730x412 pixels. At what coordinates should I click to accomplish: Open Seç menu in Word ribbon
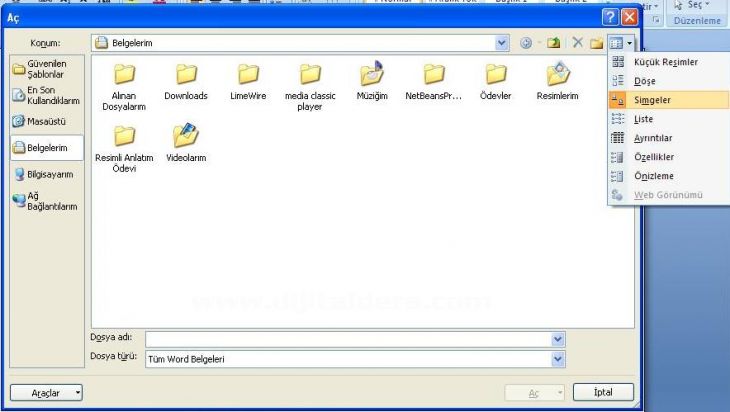point(691,5)
